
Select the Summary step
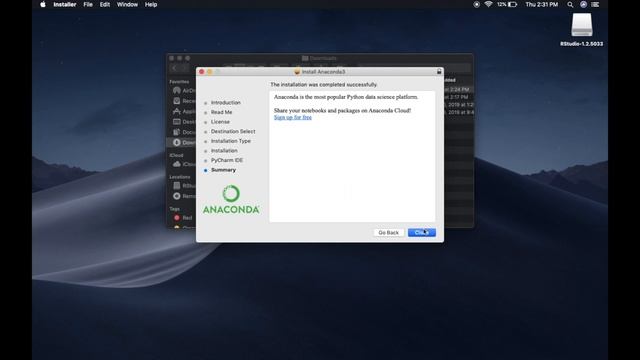pos(223,170)
